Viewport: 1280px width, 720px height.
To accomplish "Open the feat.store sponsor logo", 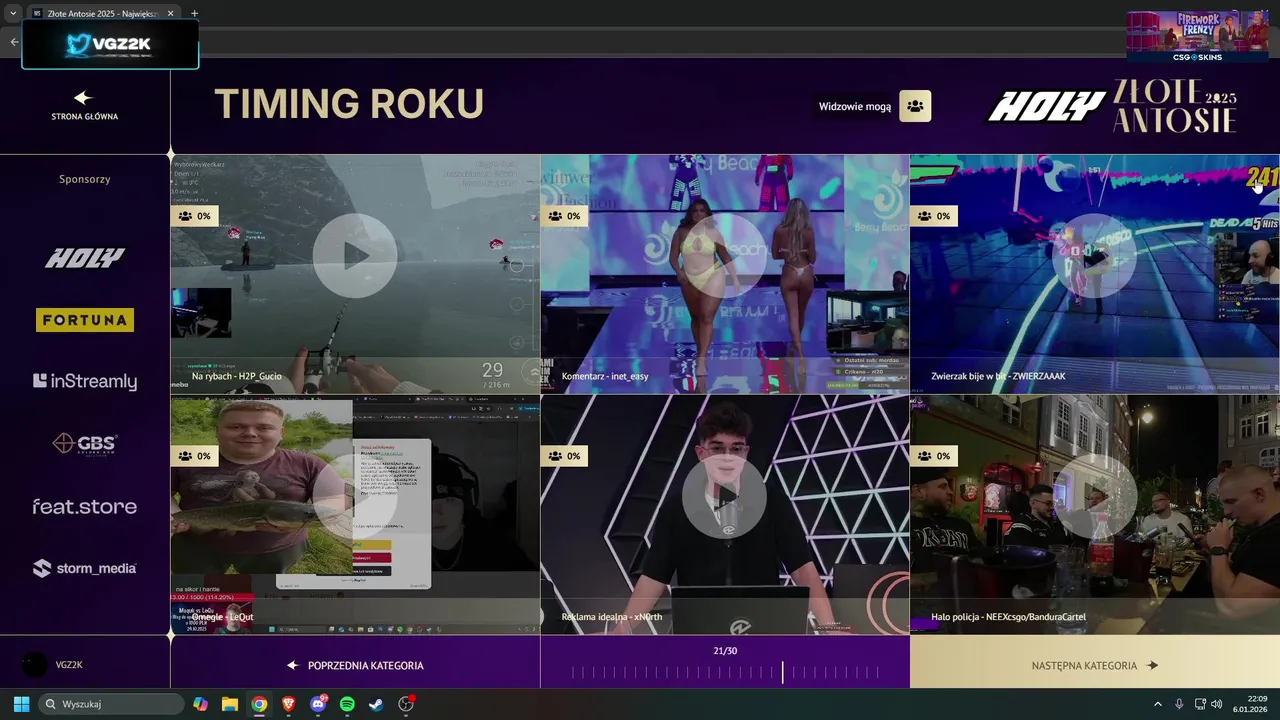I will 85,506.
